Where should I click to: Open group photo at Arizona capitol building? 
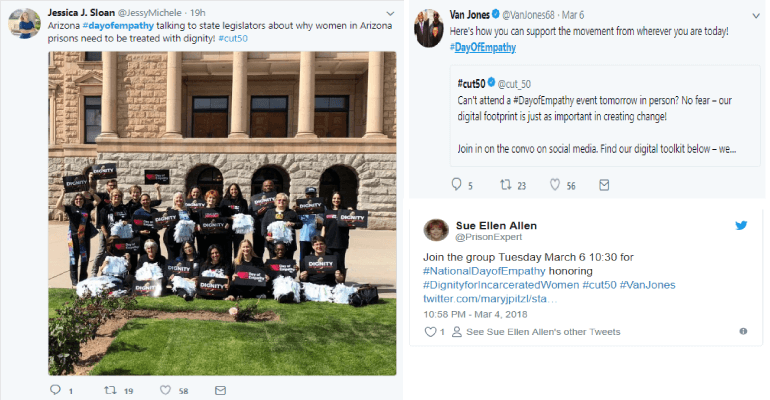tap(222, 213)
